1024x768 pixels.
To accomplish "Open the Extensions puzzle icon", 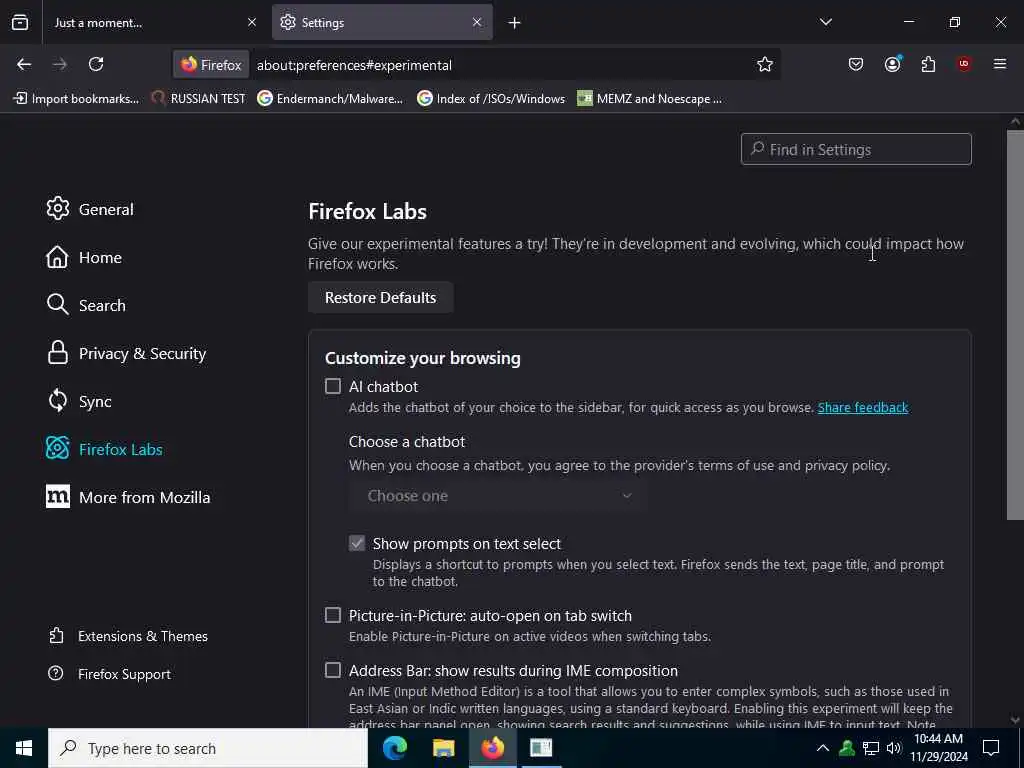I will (928, 64).
